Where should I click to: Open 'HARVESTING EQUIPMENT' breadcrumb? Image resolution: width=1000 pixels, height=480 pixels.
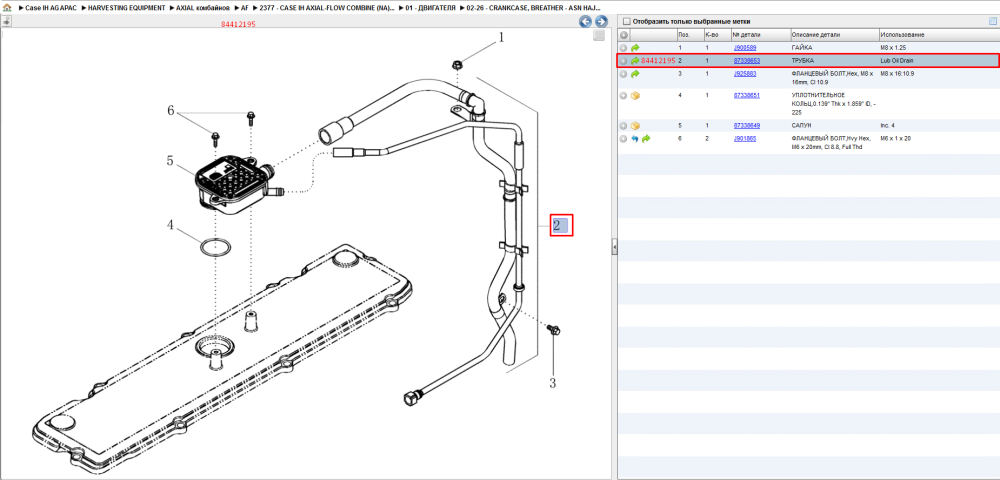click(127, 8)
